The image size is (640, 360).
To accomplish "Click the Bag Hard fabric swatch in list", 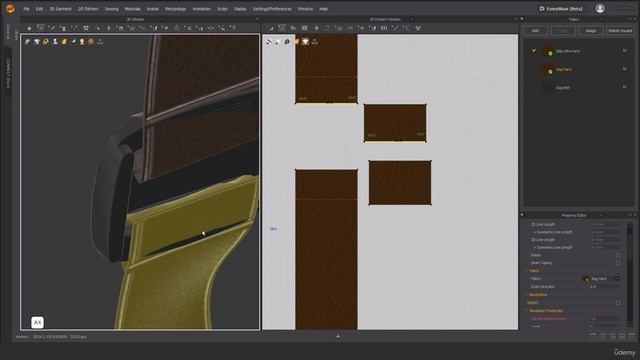I will (547, 69).
